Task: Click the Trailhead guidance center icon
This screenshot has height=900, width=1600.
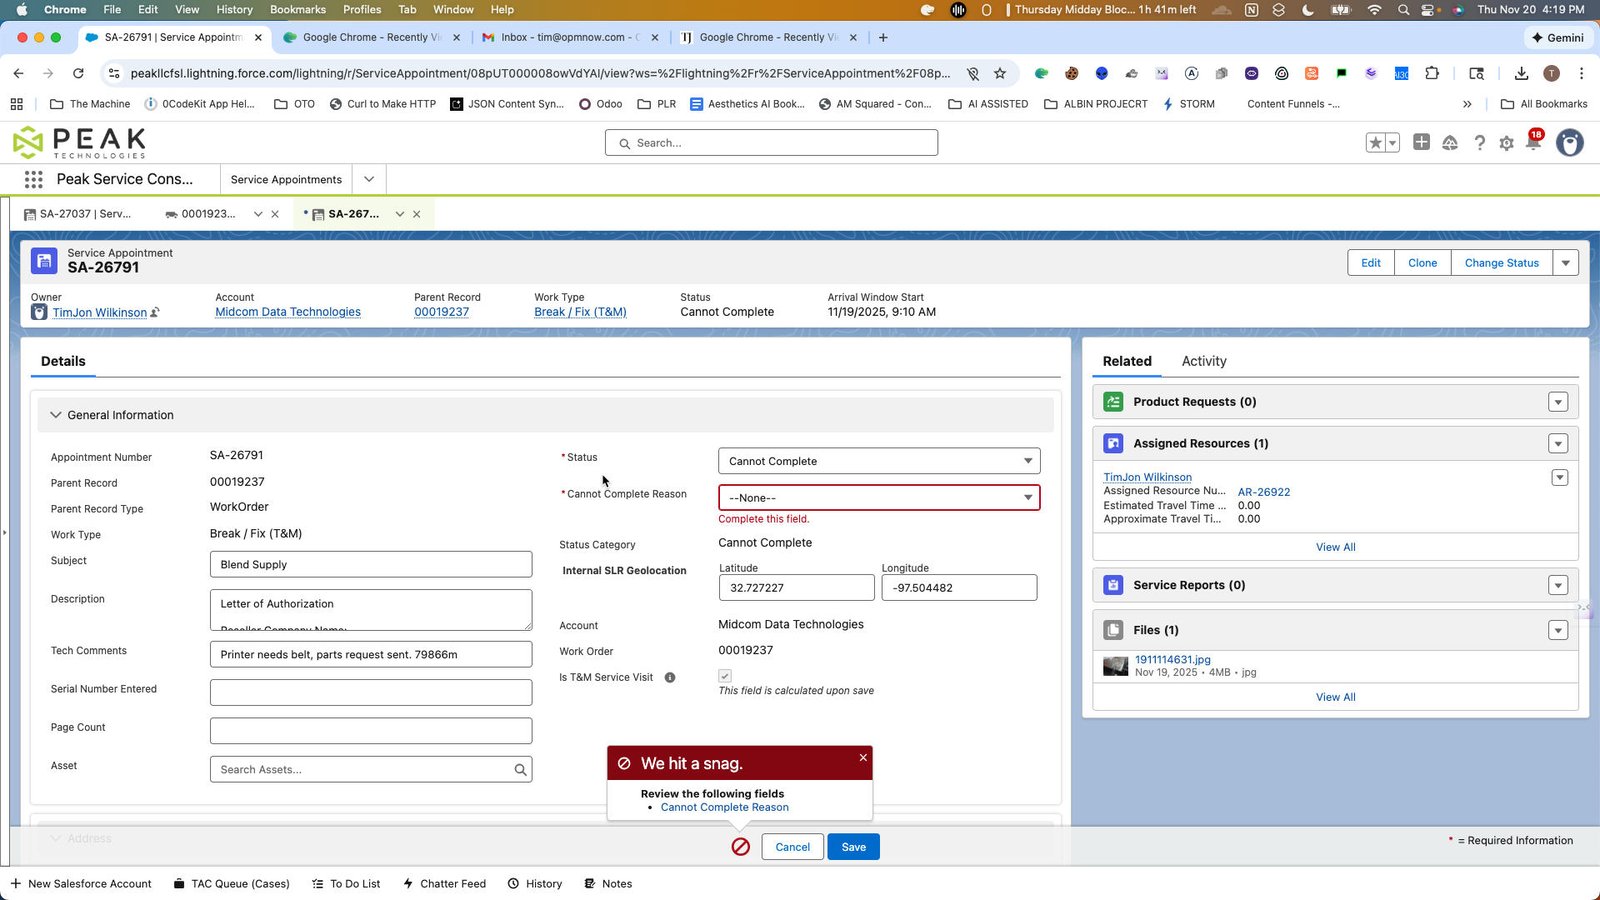Action: tap(1450, 143)
